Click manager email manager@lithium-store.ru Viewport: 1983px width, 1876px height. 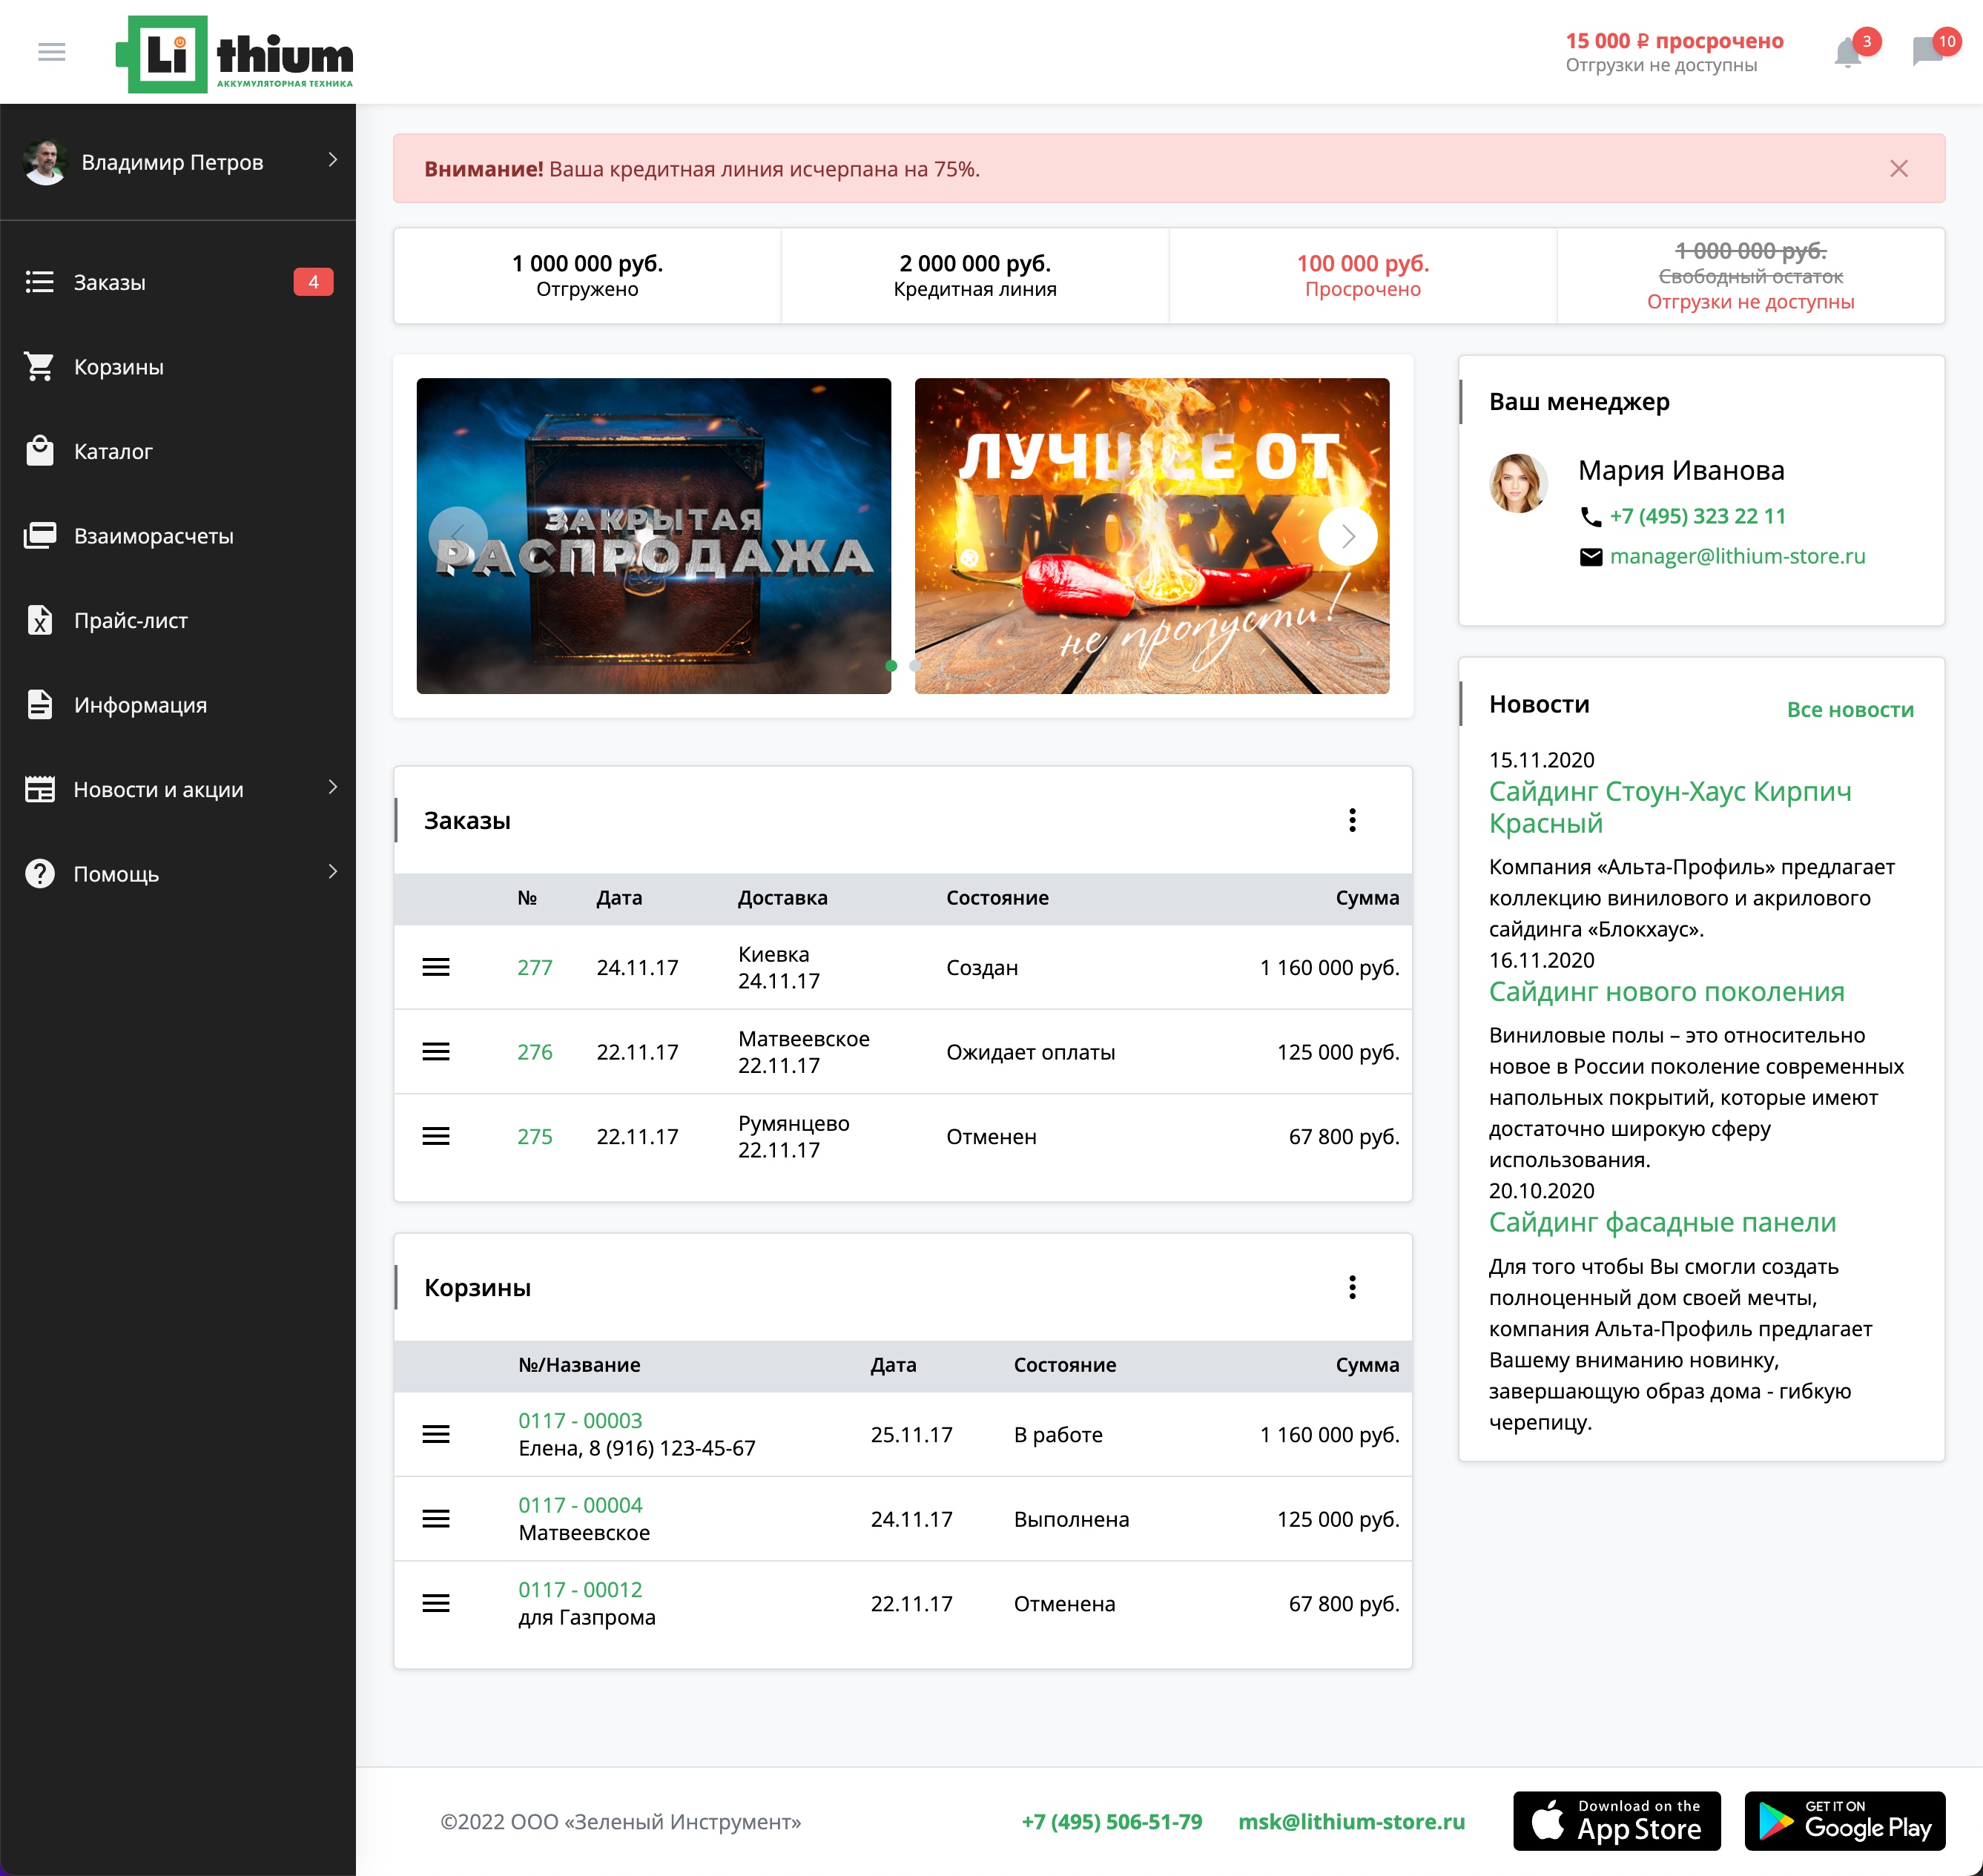click(x=1737, y=557)
